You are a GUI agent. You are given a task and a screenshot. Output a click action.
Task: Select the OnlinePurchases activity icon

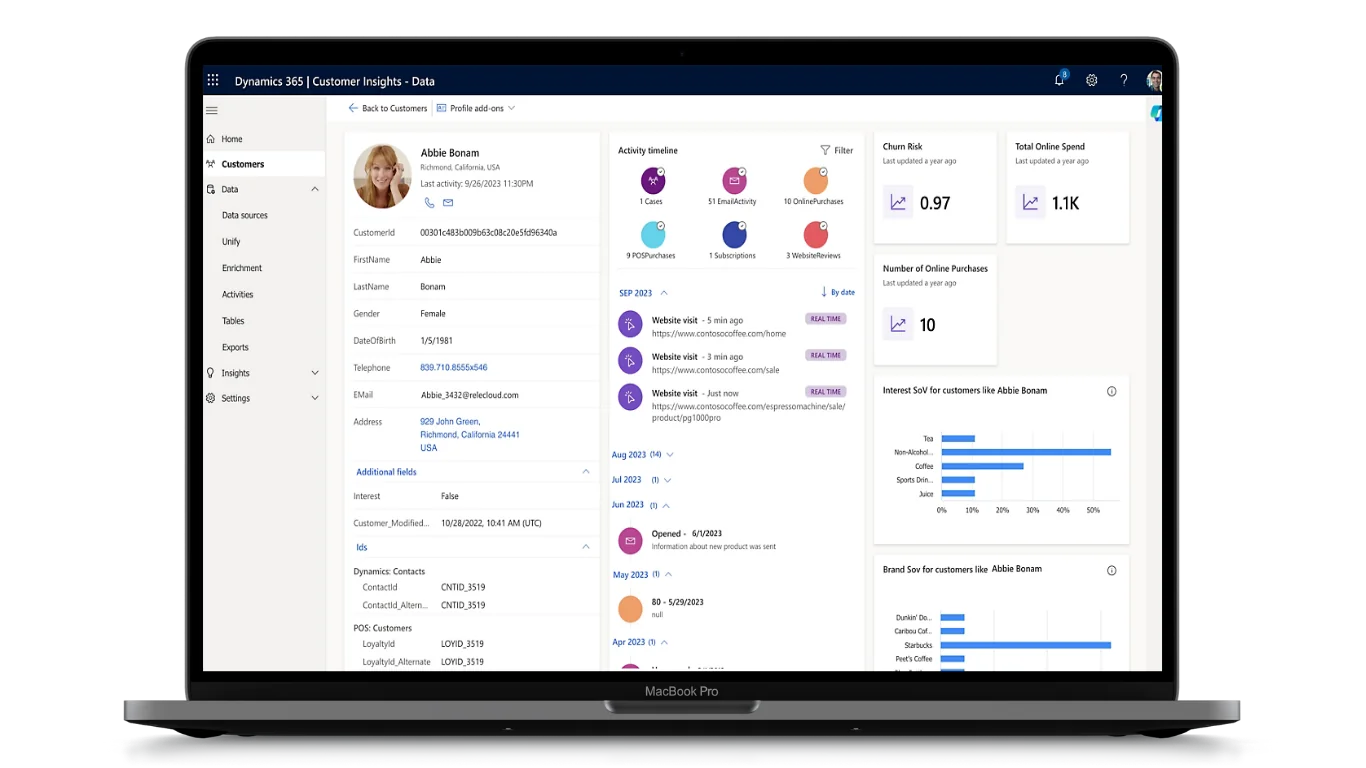815,181
